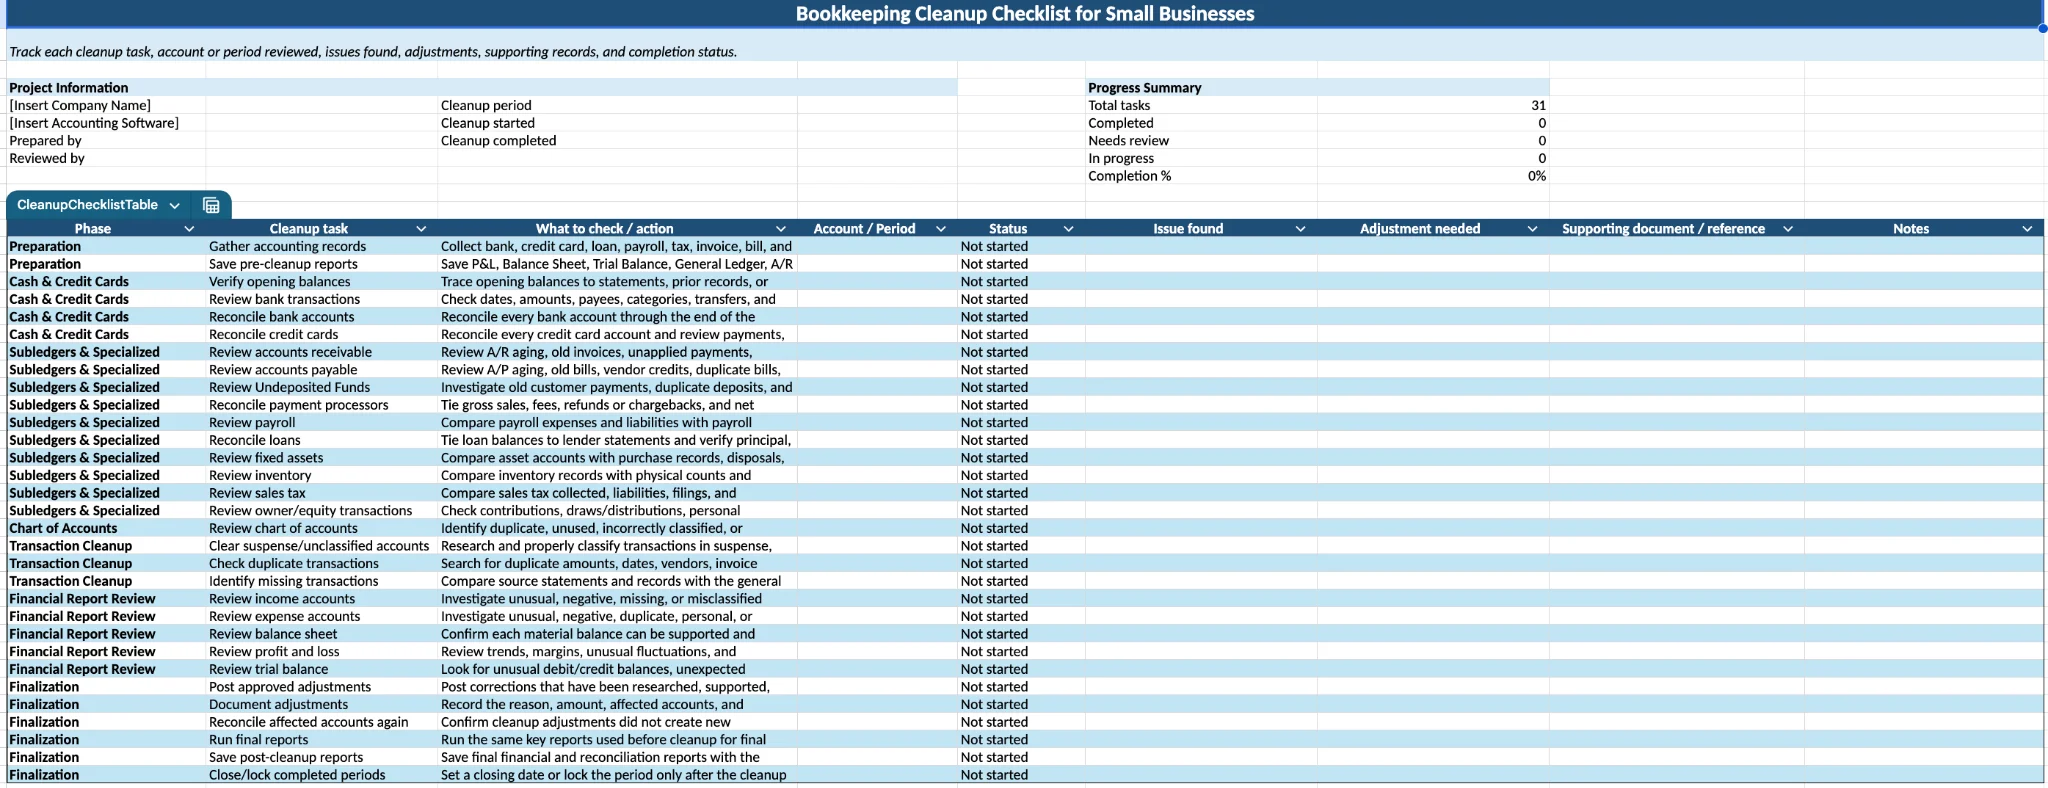Click the Reviewed by label cell
This screenshot has width=2048, height=788.
click(x=106, y=158)
